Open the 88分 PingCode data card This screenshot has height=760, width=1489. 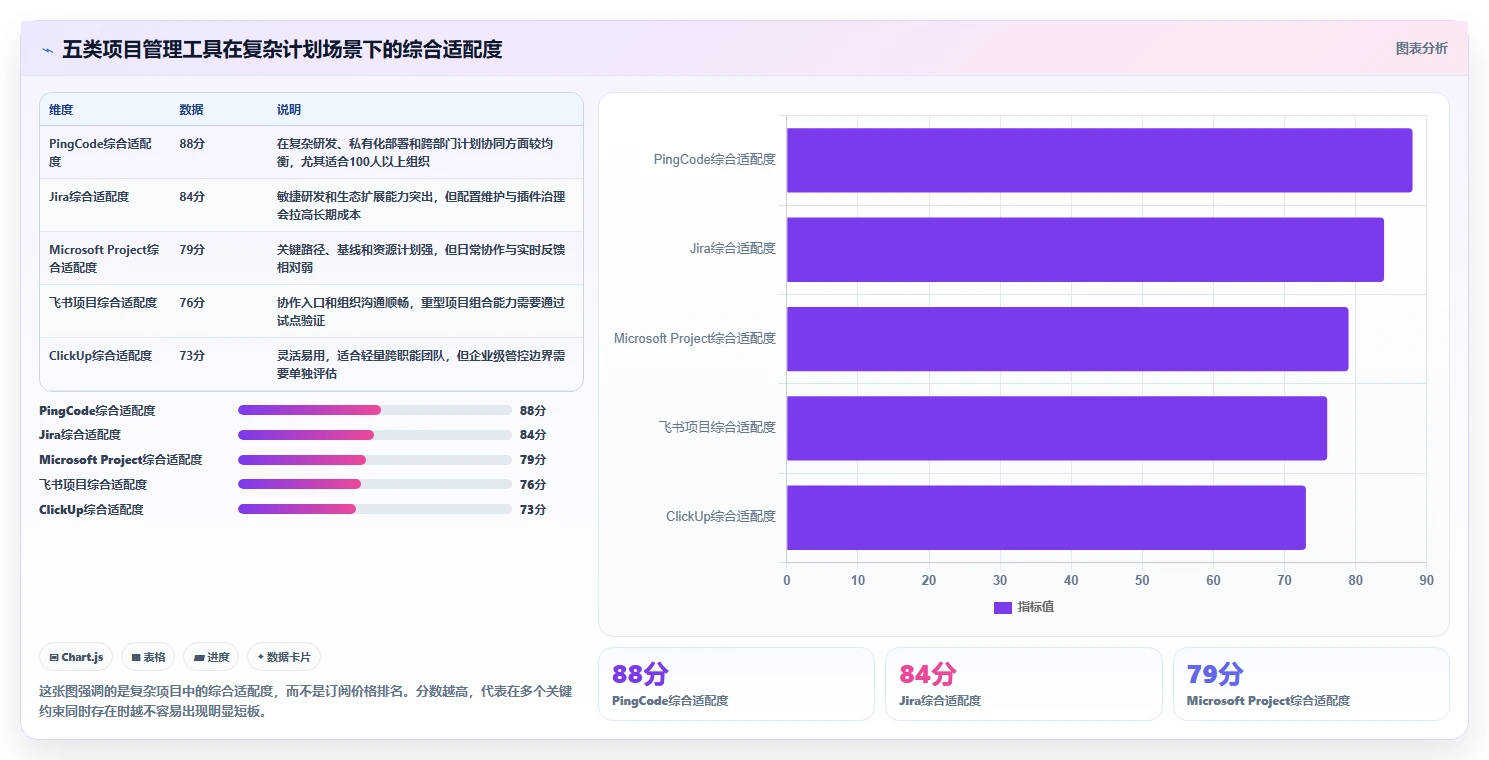tap(736, 684)
